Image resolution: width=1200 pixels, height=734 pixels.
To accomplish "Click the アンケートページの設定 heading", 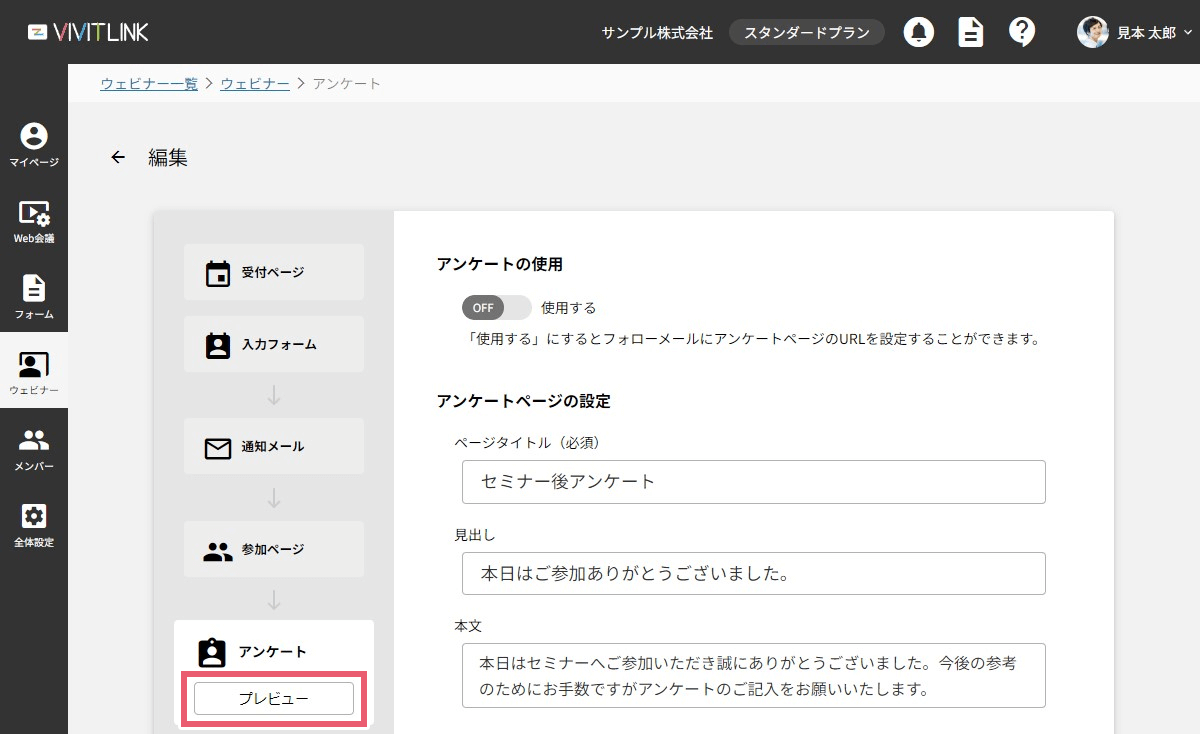I will (x=524, y=401).
